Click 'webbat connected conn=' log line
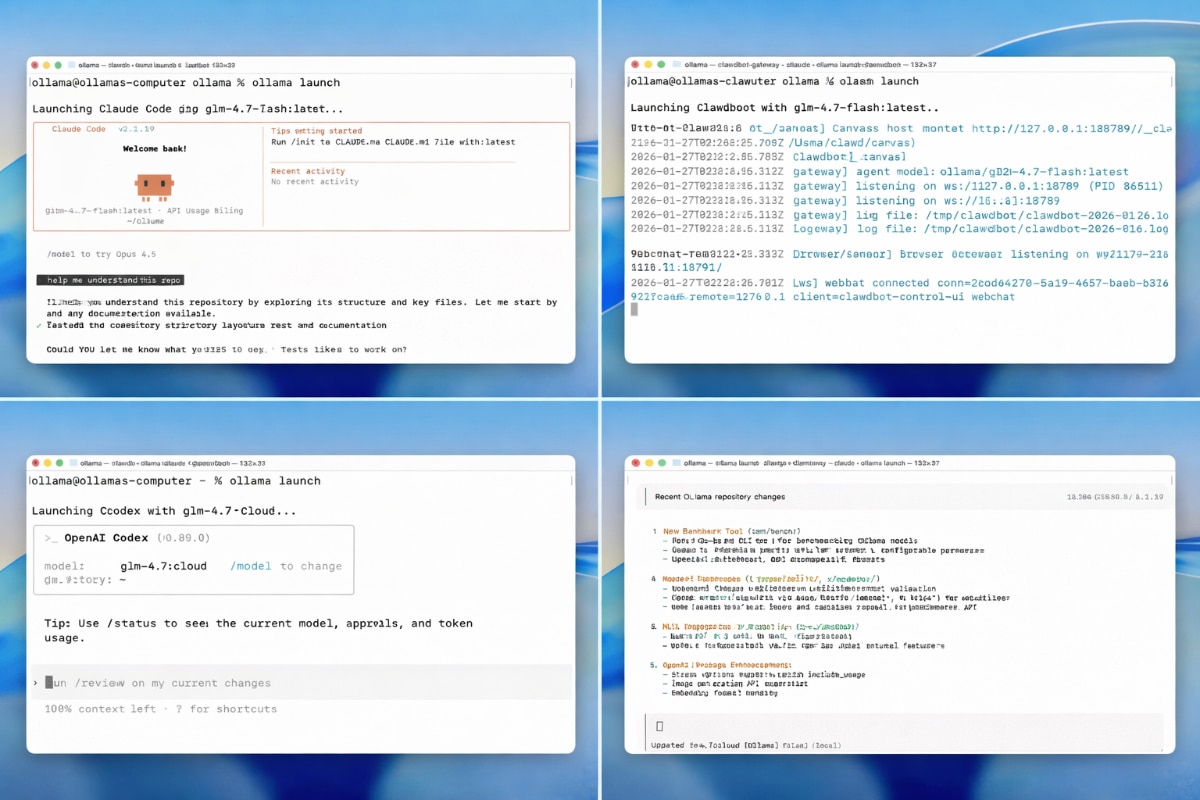This screenshot has height=800, width=1200. coord(900,283)
